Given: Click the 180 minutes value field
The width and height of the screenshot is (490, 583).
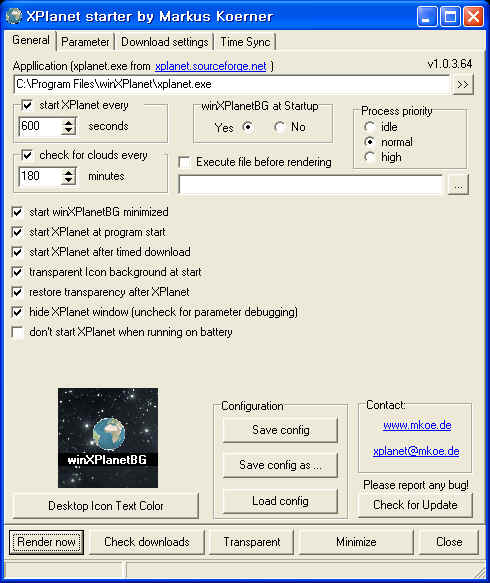Looking at the screenshot, I should [39, 176].
